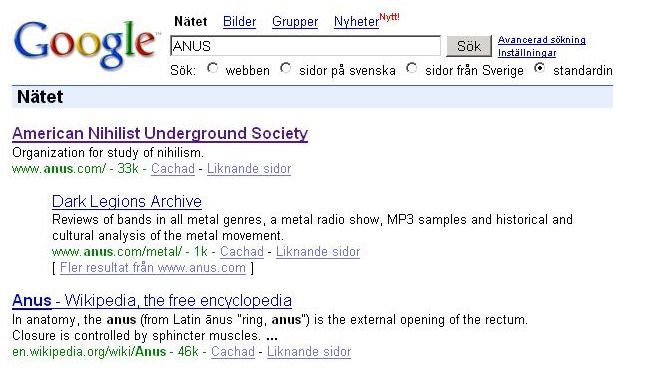Click Fler resultat från www.anus.com
Viewport: 647px width, 381px height.
tap(153, 267)
